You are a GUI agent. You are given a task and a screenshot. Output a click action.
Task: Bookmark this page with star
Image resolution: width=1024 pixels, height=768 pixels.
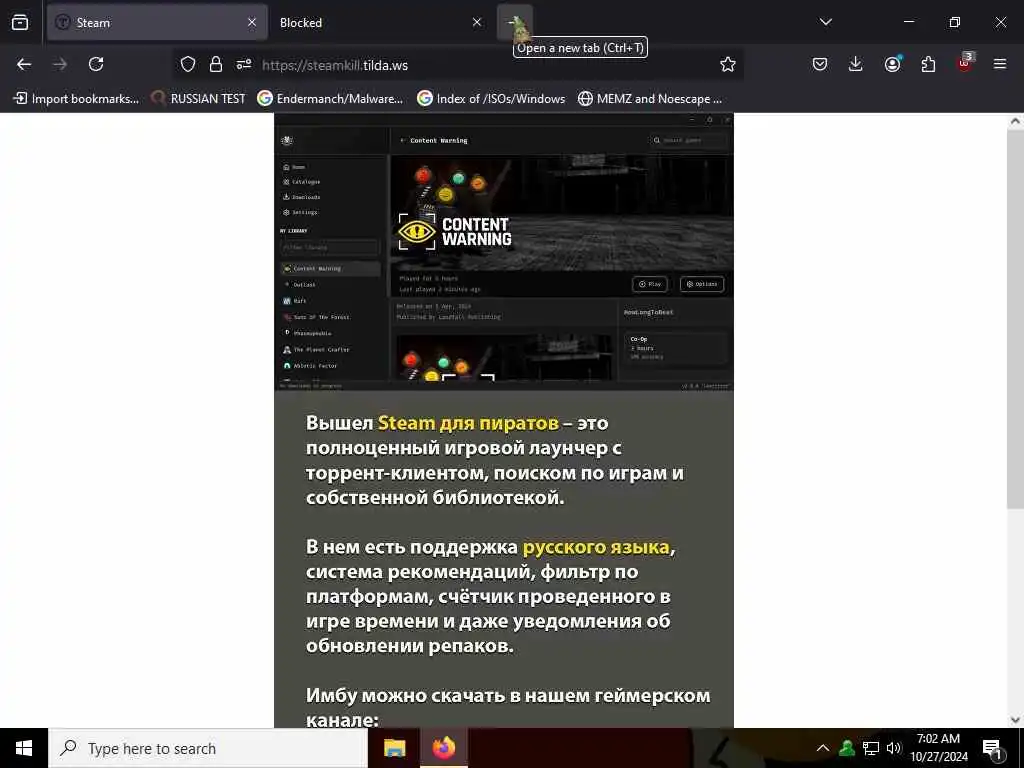coord(728,64)
